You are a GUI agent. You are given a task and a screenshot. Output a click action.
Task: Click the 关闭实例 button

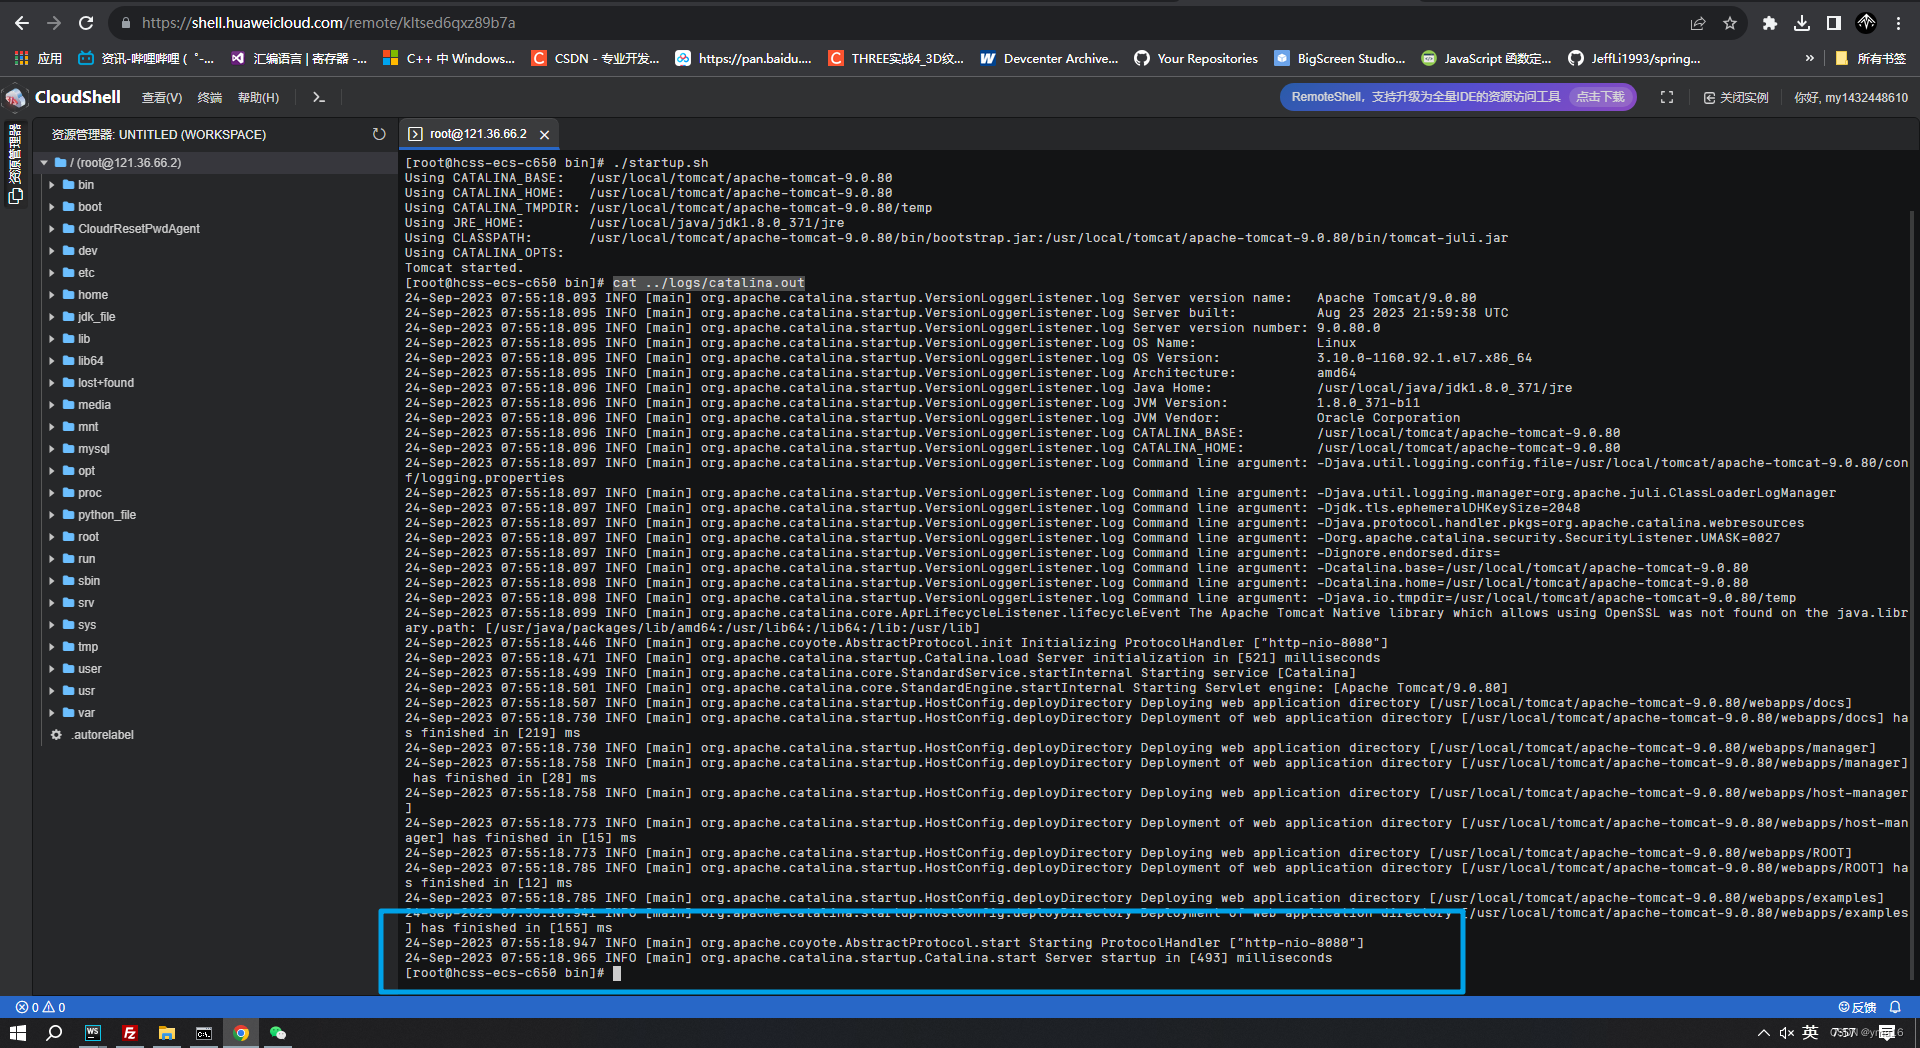(1736, 97)
